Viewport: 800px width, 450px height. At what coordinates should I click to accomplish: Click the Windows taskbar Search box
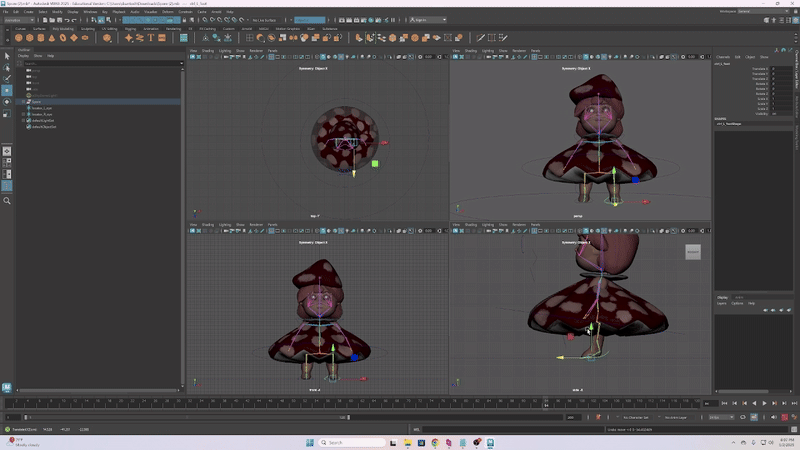(350, 442)
